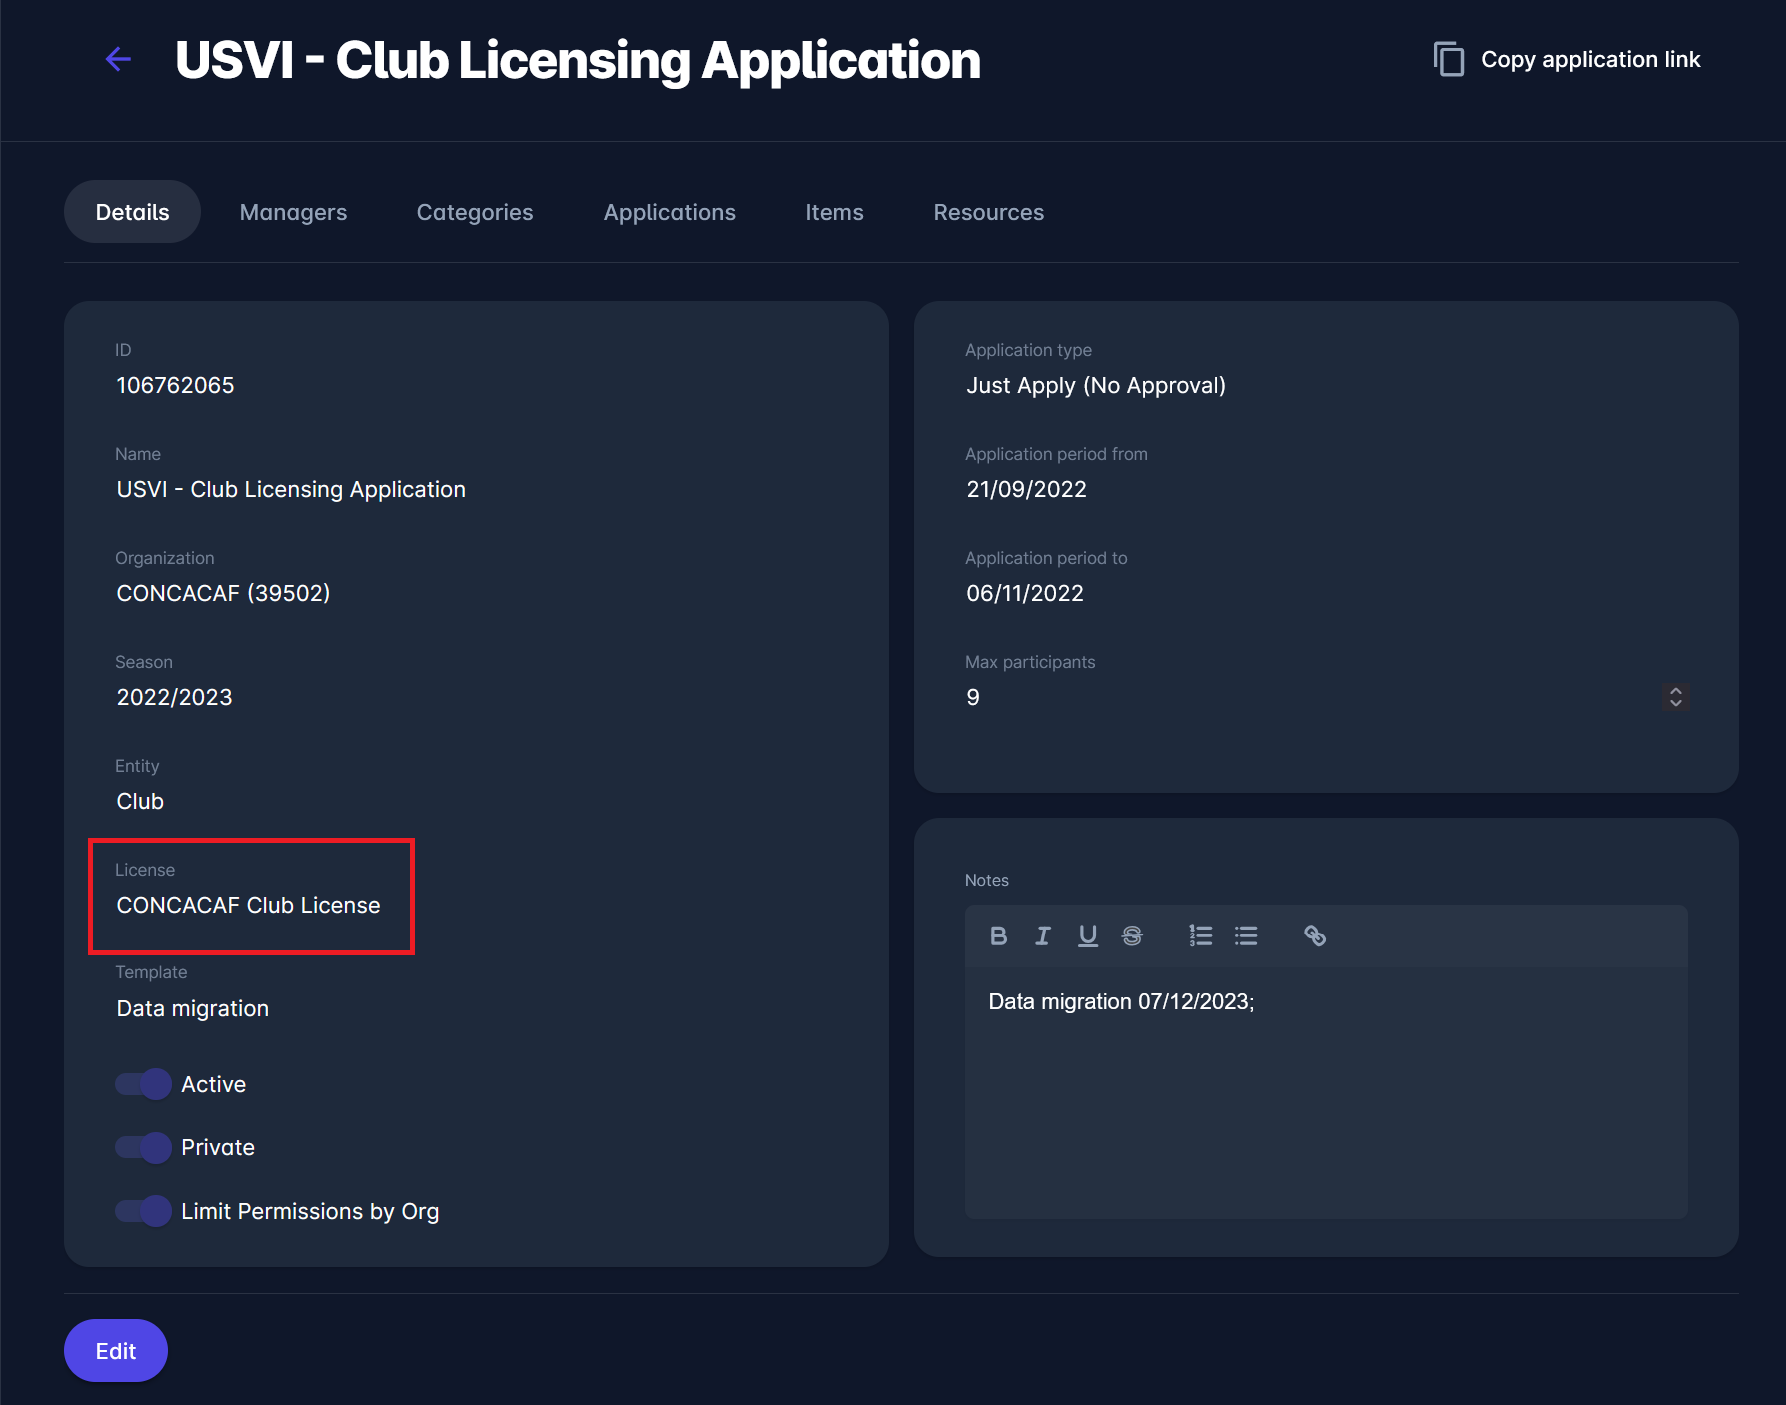Open the Resources tab
Viewport: 1786px width, 1405px height.
point(988,212)
